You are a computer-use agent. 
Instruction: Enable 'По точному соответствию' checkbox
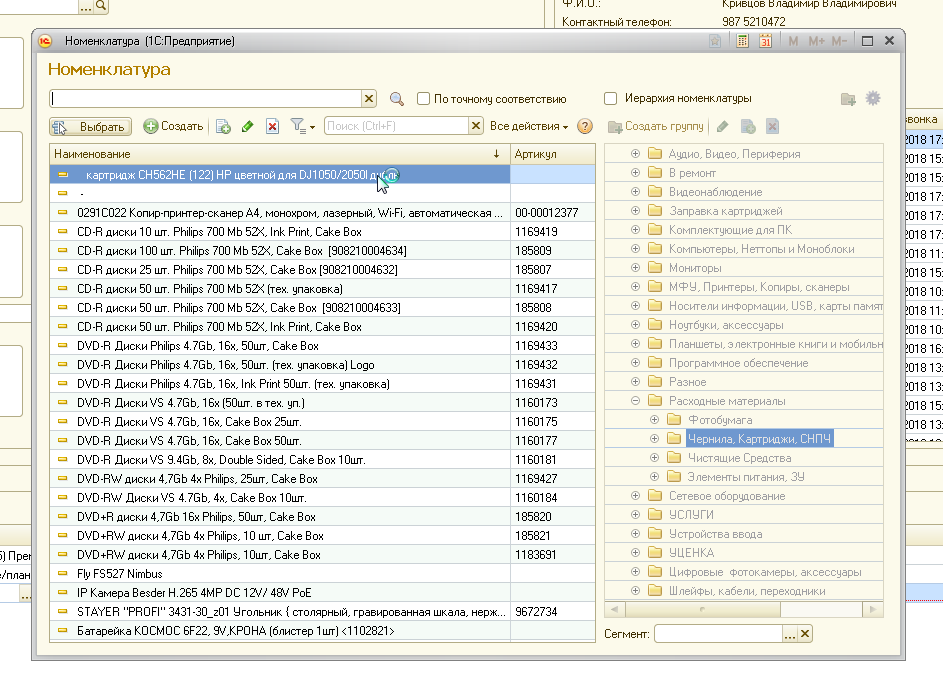[425, 99]
